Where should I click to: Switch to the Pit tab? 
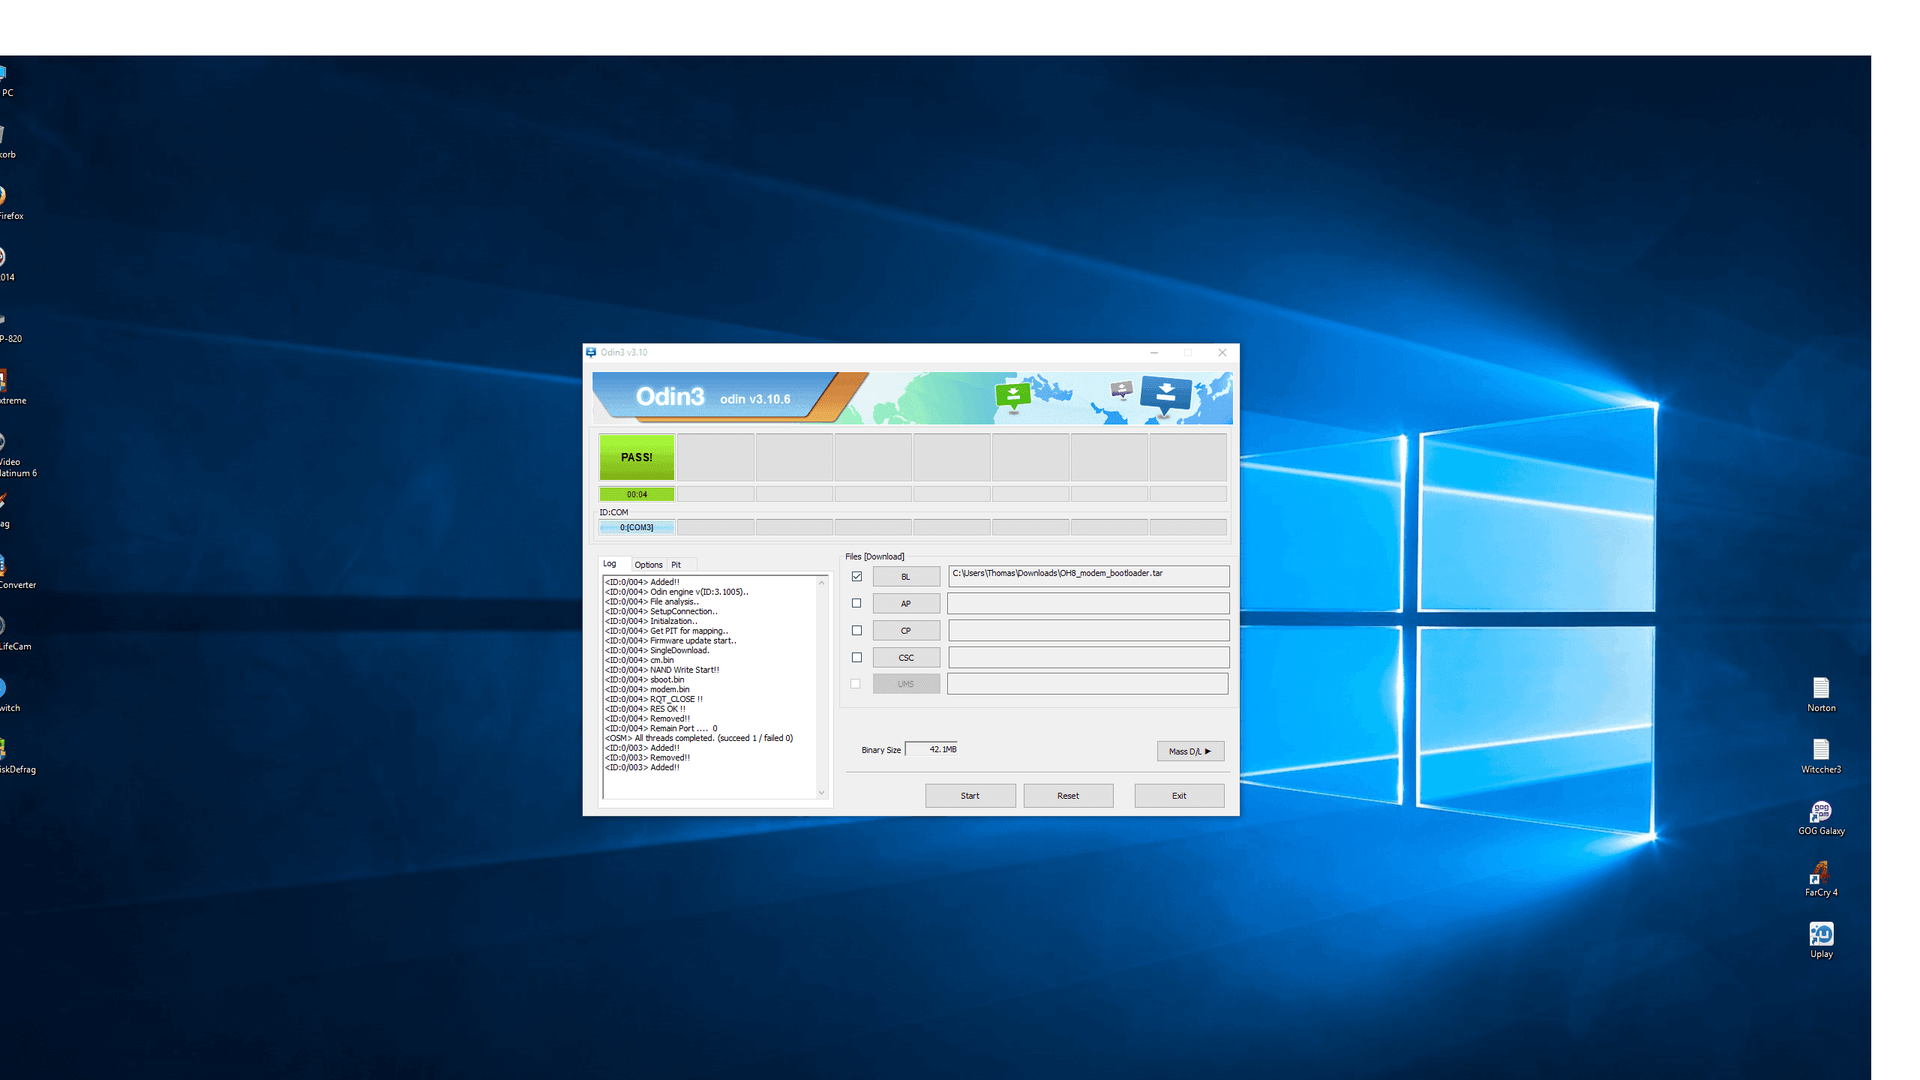676,565
